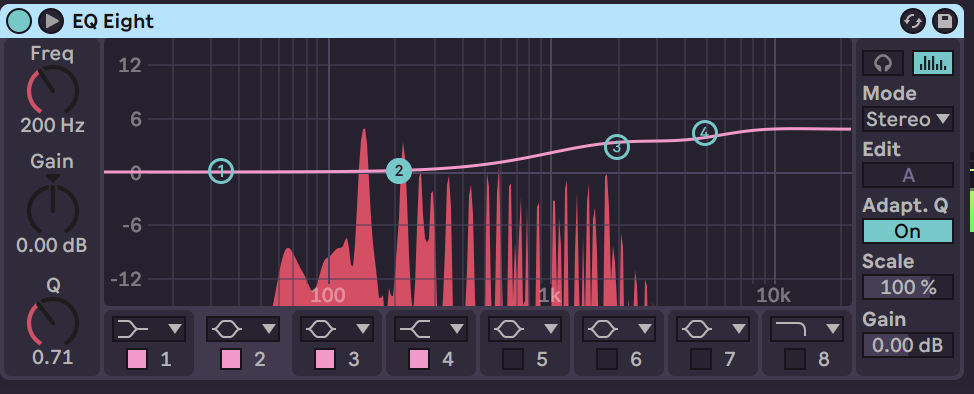Select band 8 number label
Image resolution: width=974 pixels, height=394 pixels.
tap(824, 359)
